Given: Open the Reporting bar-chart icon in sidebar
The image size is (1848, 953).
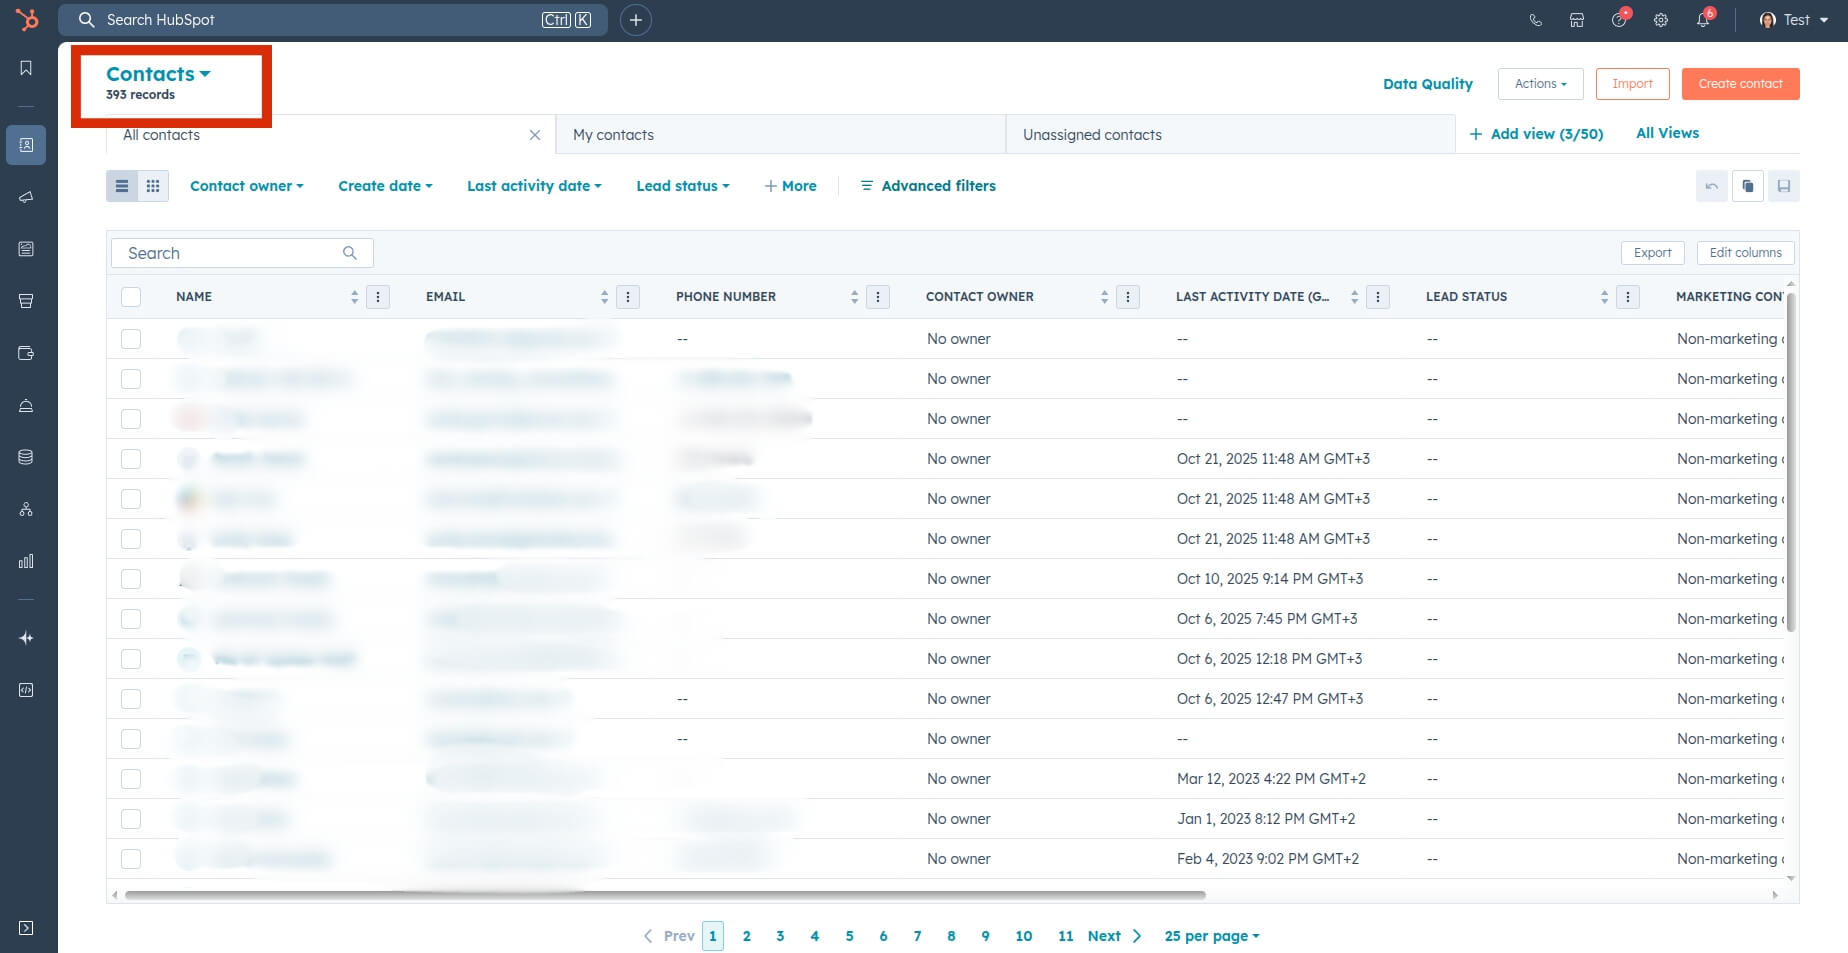Looking at the screenshot, I should [26, 561].
